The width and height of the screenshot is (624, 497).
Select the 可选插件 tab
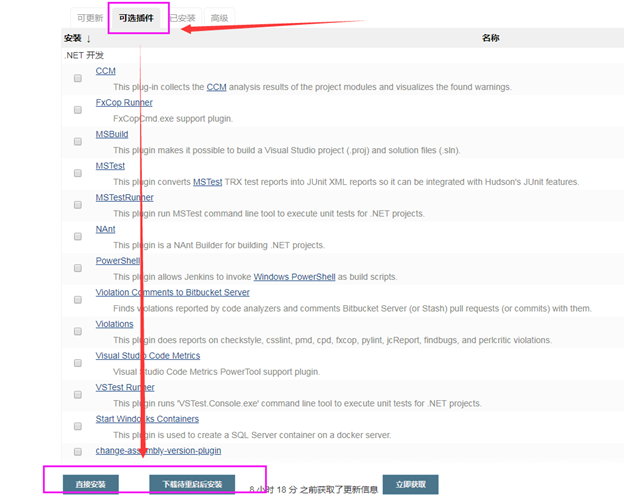(136, 18)
